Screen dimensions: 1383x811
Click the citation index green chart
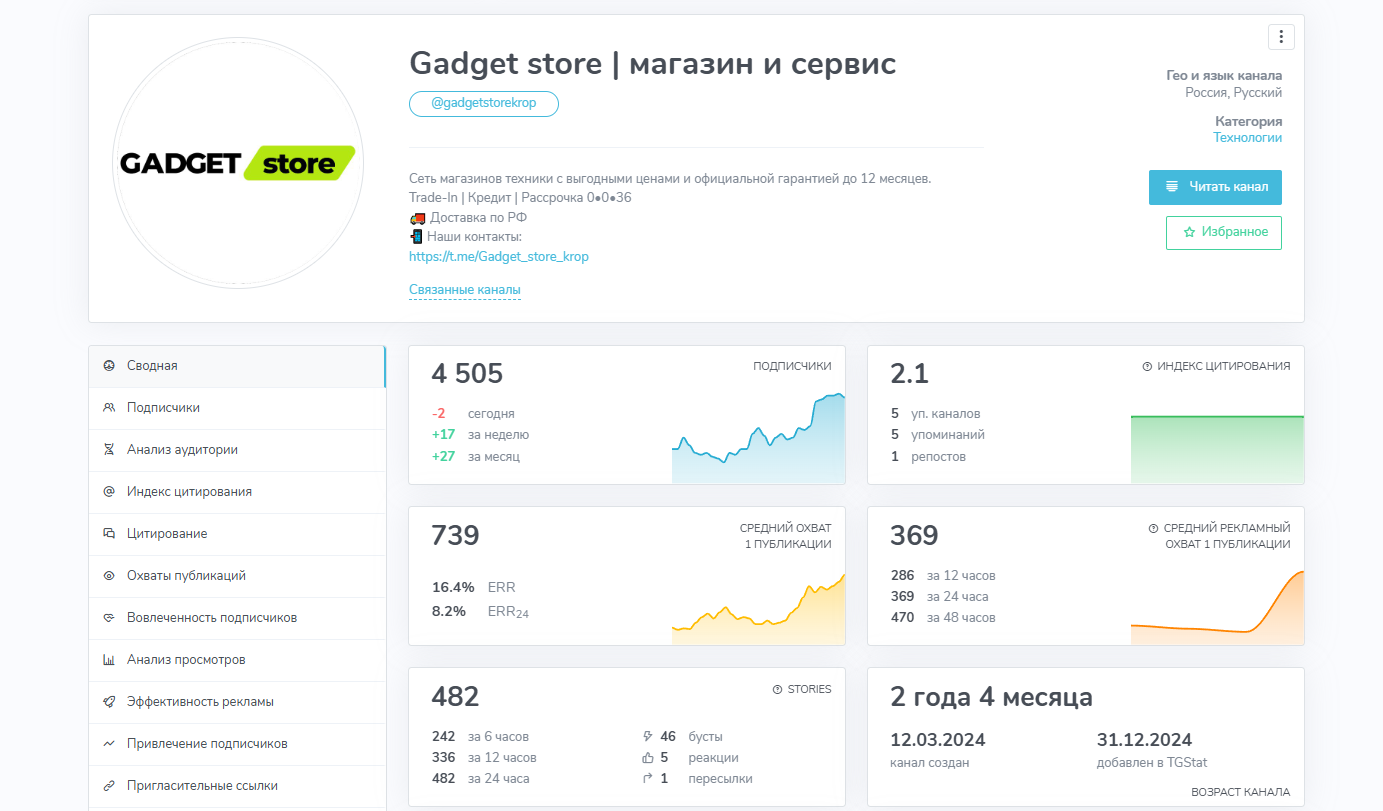click(x=1217, y=449)
